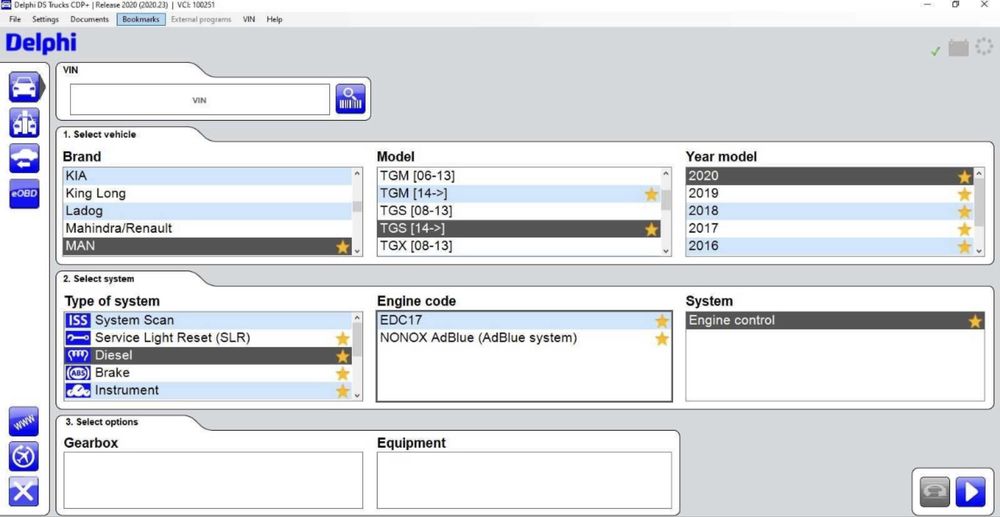Click the blue forward arrow button
1000x517 pixels.
pos(971,492)
